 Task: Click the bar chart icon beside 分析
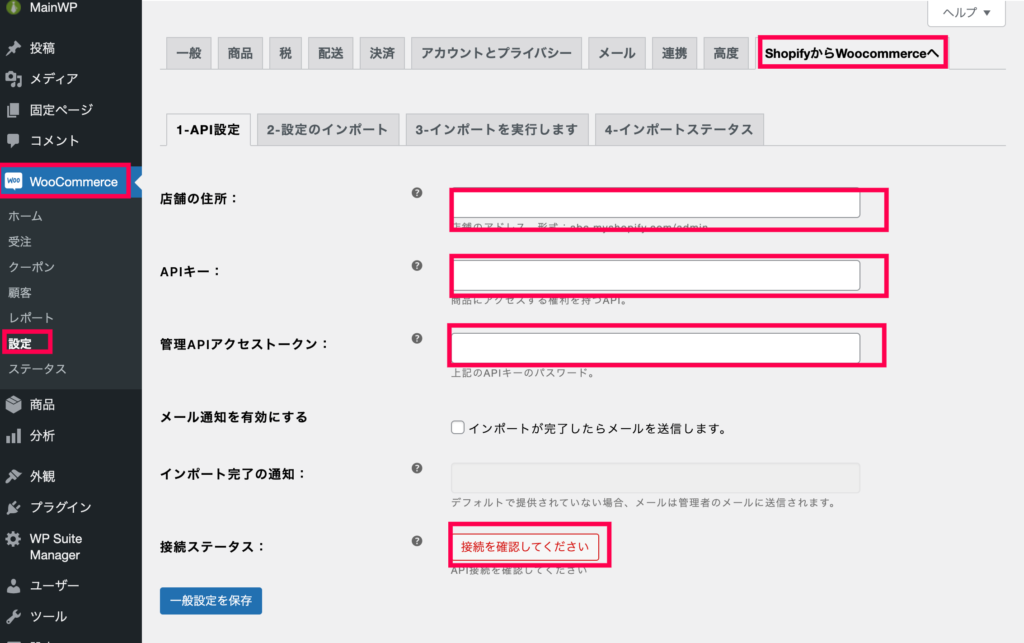click(13, 436)
